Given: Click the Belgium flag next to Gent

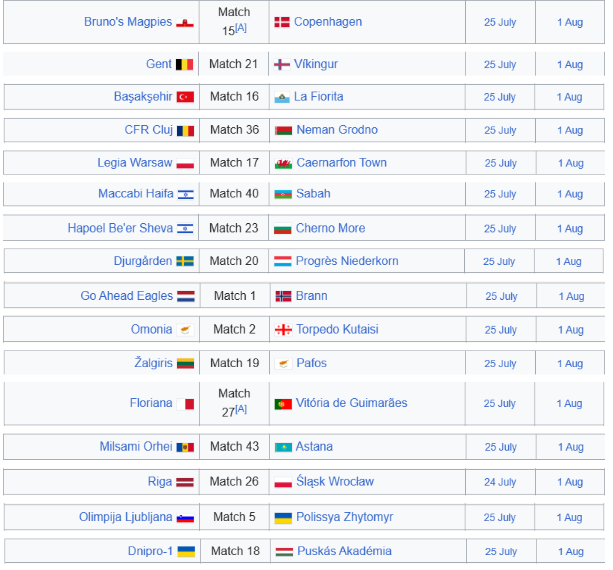Looking at the screenshot, I should (x=185, y=64).
